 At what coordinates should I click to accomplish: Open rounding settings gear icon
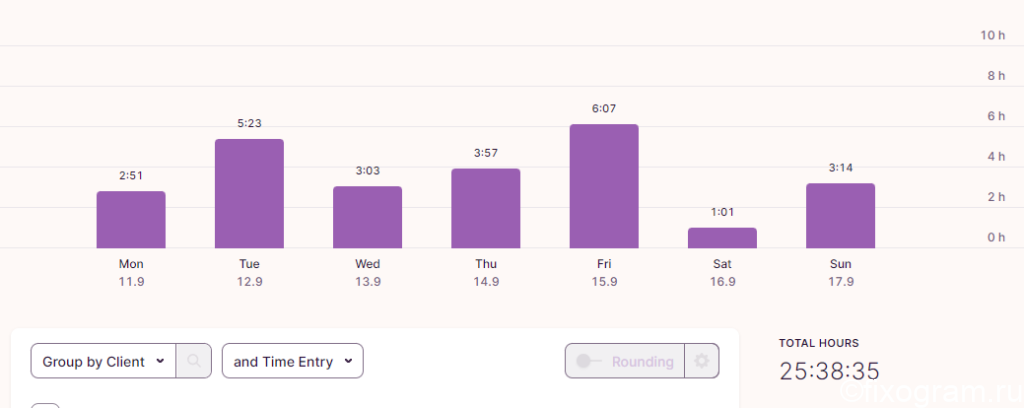tap(701, 361)
